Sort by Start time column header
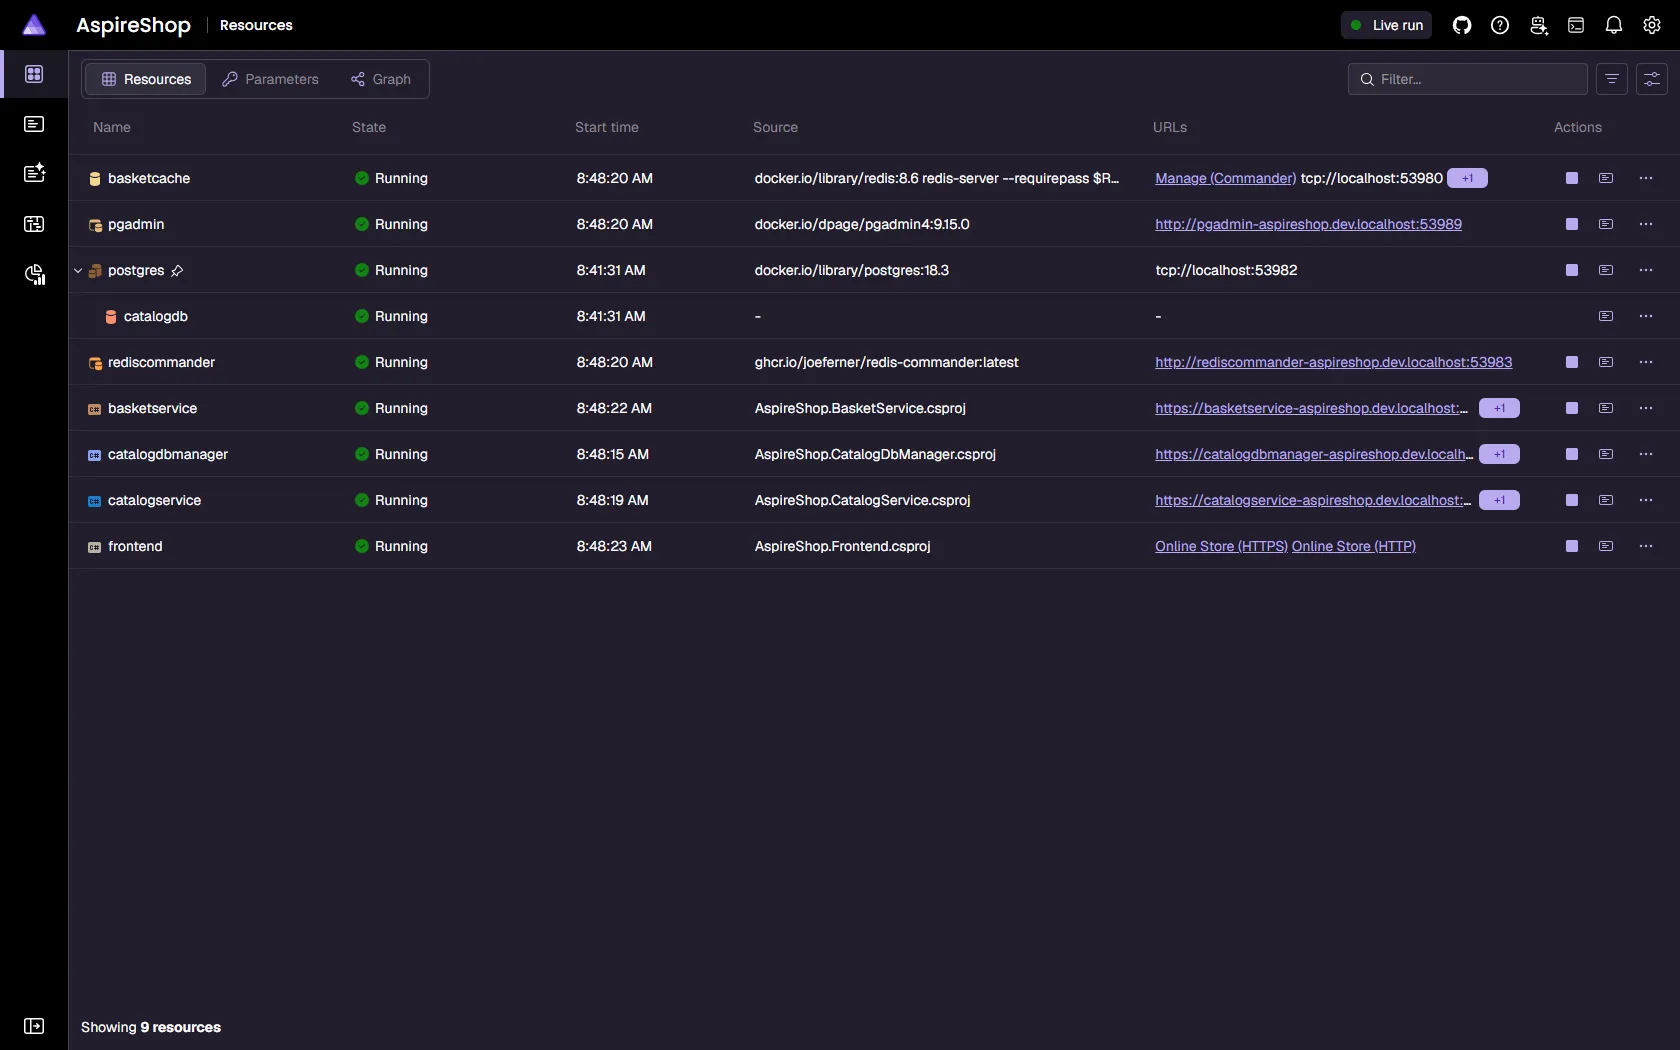This screenshot has height=1050, width=1680. click(607, 127)
